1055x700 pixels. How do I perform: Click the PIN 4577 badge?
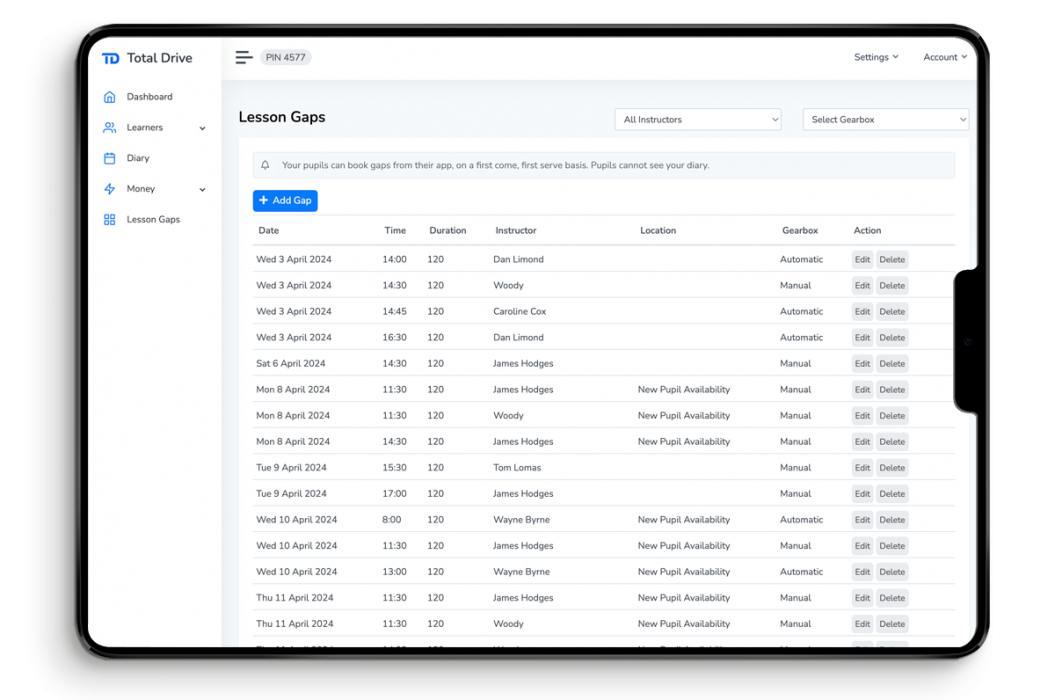point(285,57)
